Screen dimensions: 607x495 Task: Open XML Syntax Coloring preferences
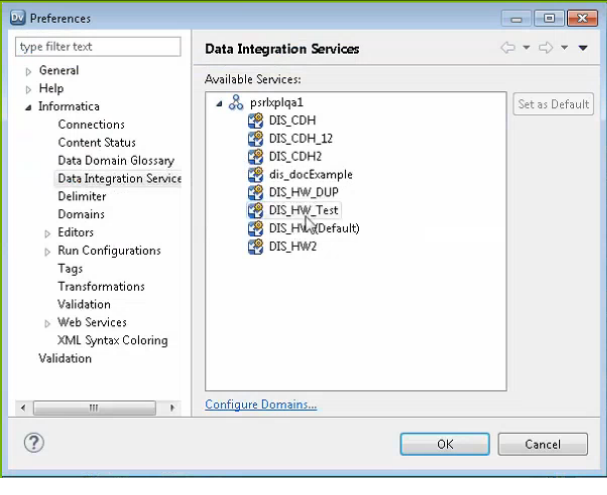pyautogui.click(x=113, y=340)
